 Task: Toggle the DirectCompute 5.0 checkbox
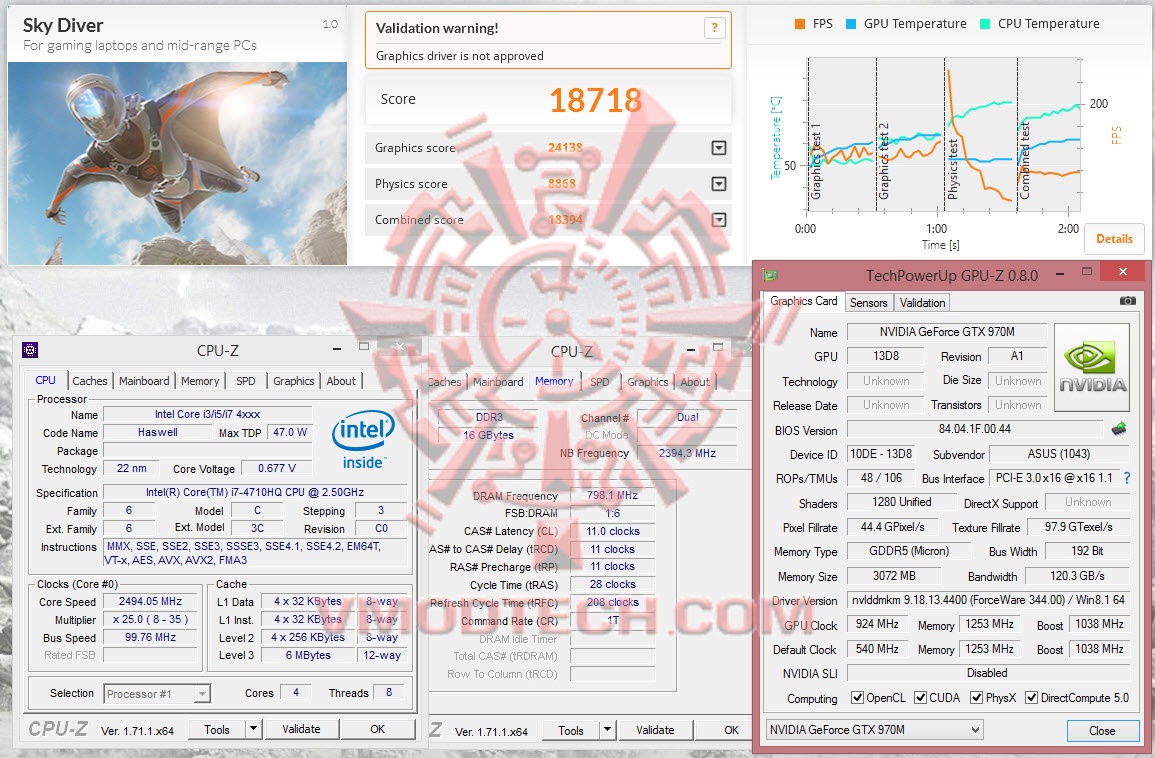(x=1032, y=698)
